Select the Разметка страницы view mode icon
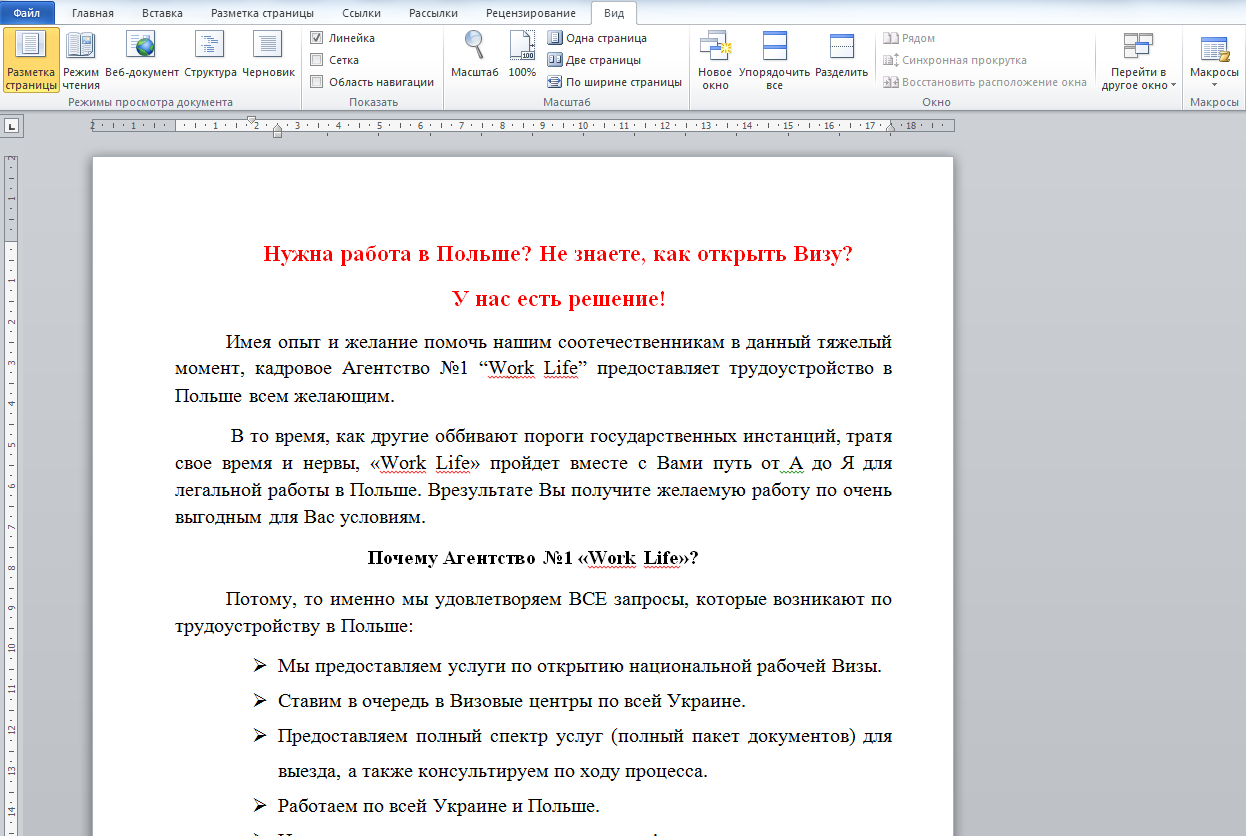 (31, 60)
